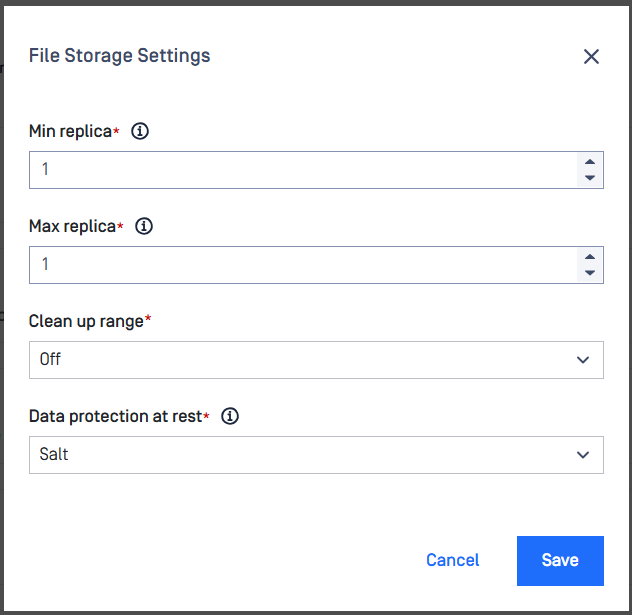Click the chevron on the Off dropdown
632x615 pixels.
click(x=583, y=360)
